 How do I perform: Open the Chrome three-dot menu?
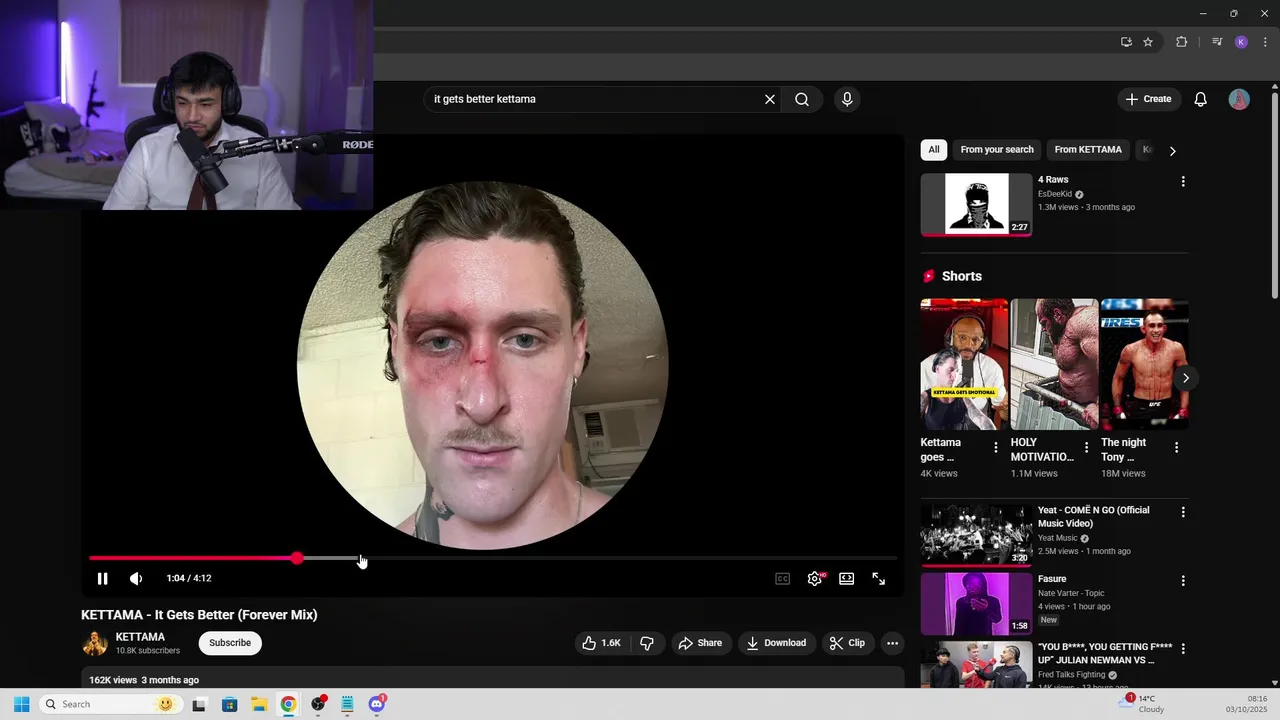[x=1265, y=42]
